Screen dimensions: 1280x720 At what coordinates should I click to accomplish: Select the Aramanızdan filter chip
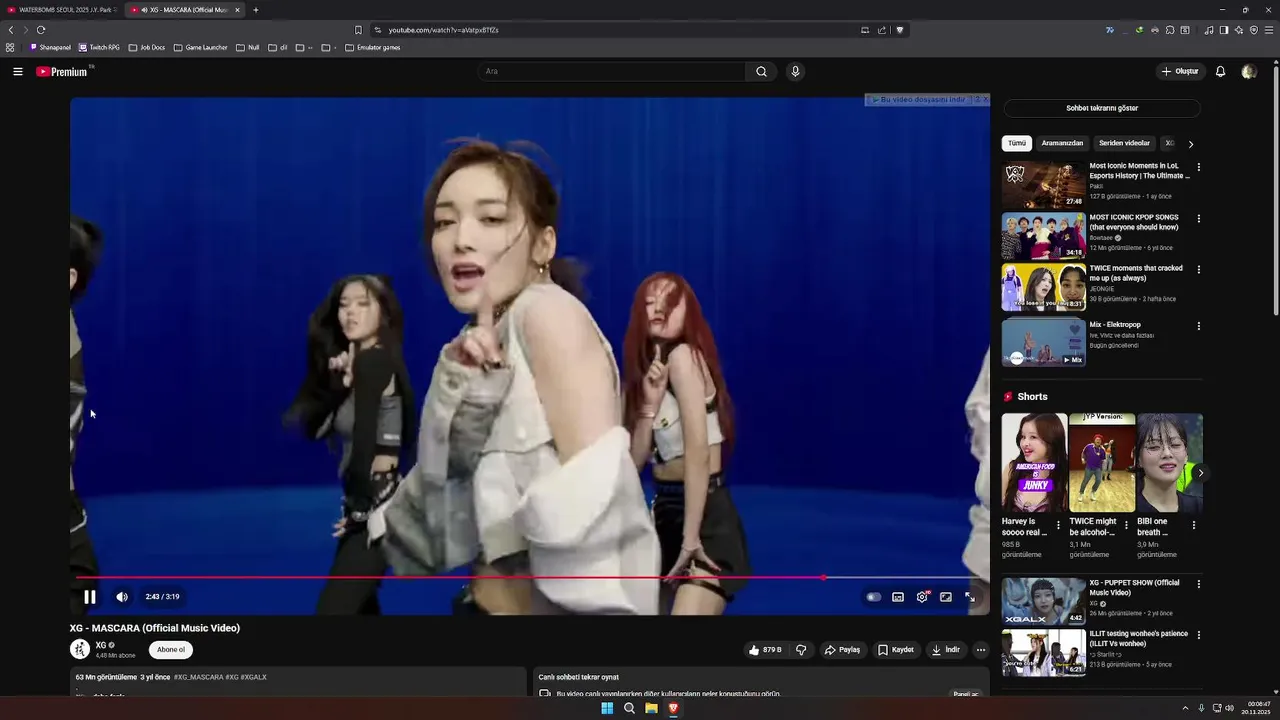coord(1062,143)
